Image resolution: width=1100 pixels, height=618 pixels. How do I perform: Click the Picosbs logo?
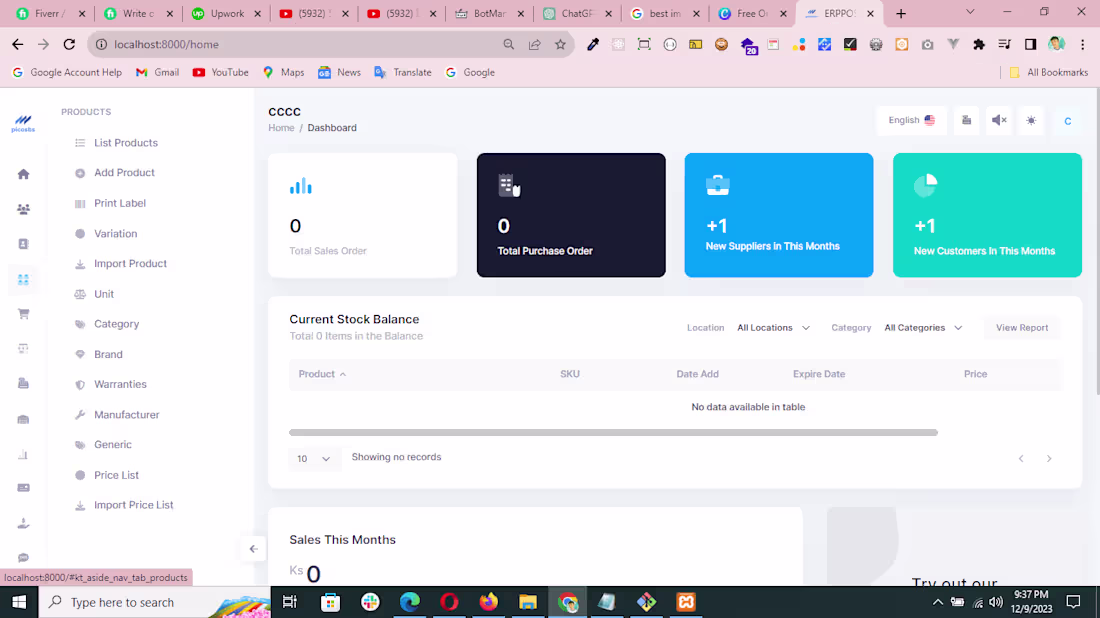[23, 123]
